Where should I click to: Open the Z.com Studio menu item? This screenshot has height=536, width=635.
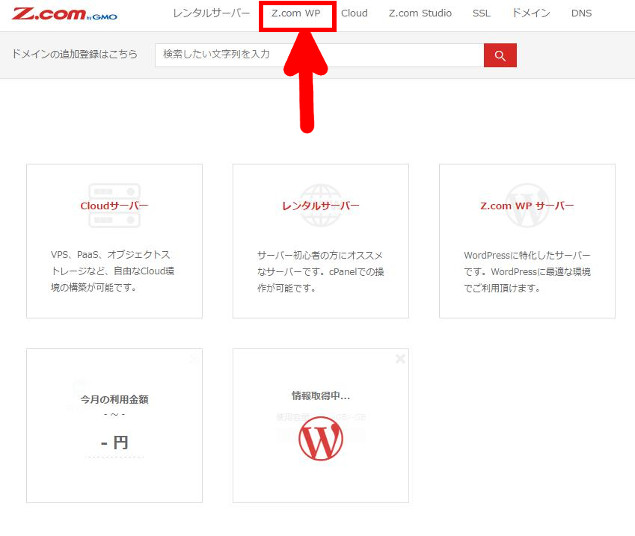coord(420,13)
